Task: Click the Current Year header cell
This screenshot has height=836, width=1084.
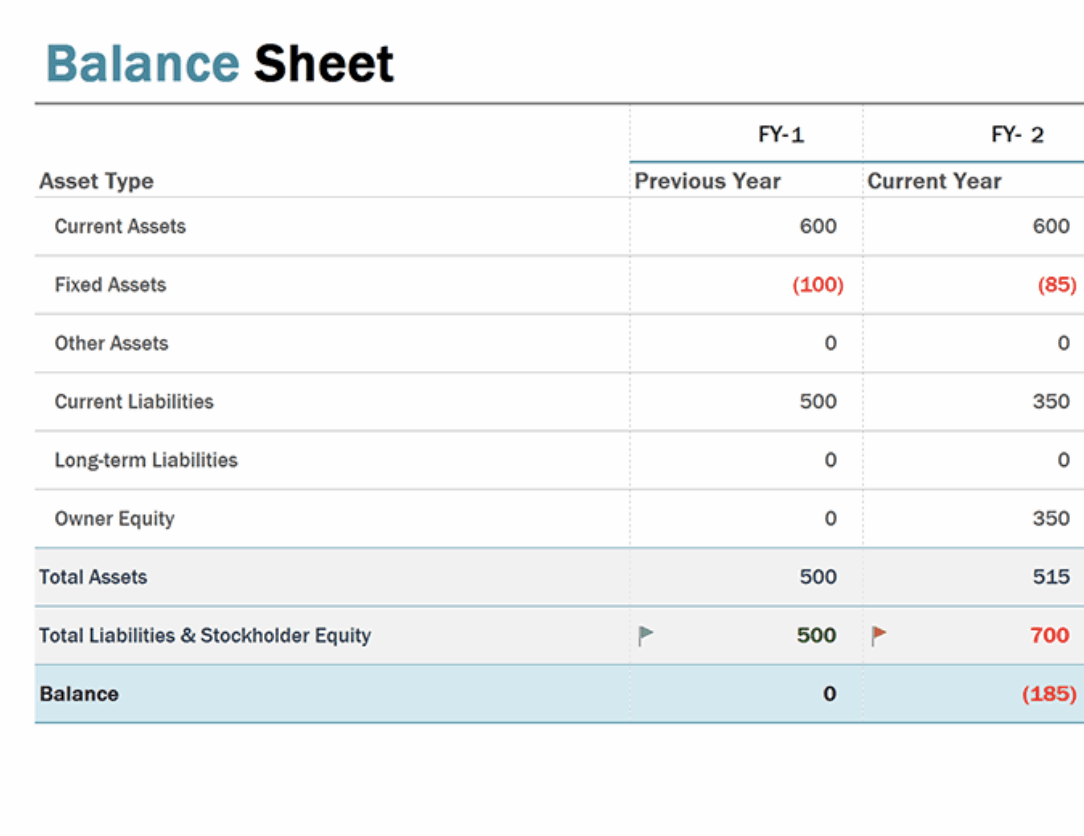Action: (x=934, y=181)
